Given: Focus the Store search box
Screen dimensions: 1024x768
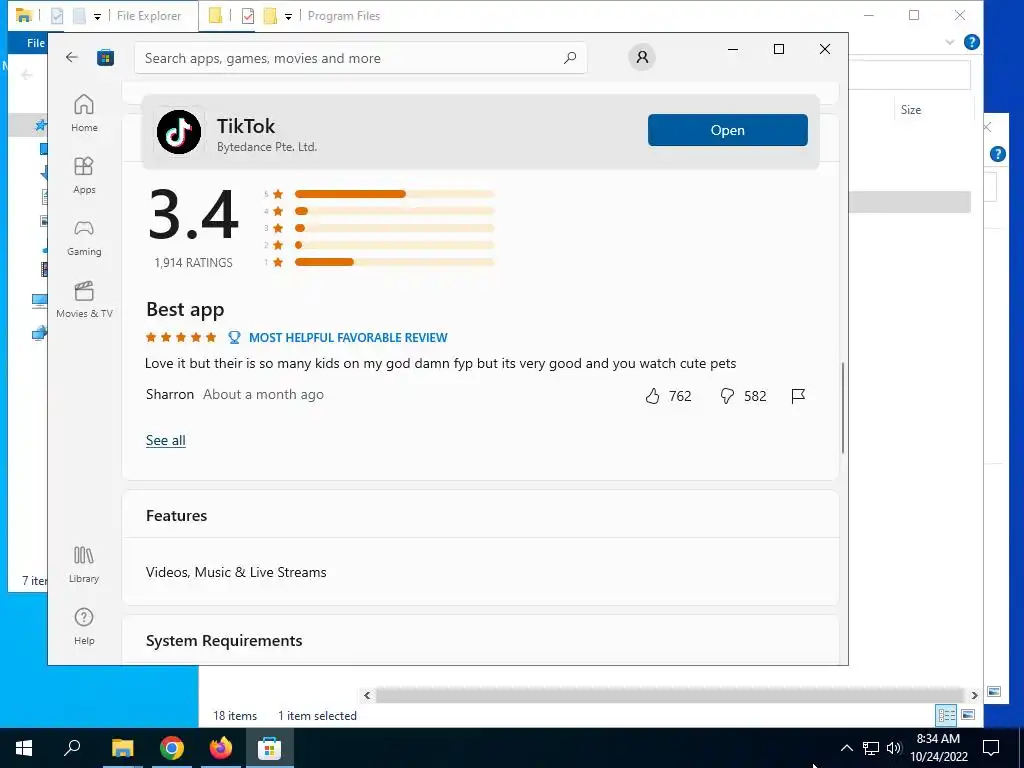Looking at the screenshot, I should [360, 58].
